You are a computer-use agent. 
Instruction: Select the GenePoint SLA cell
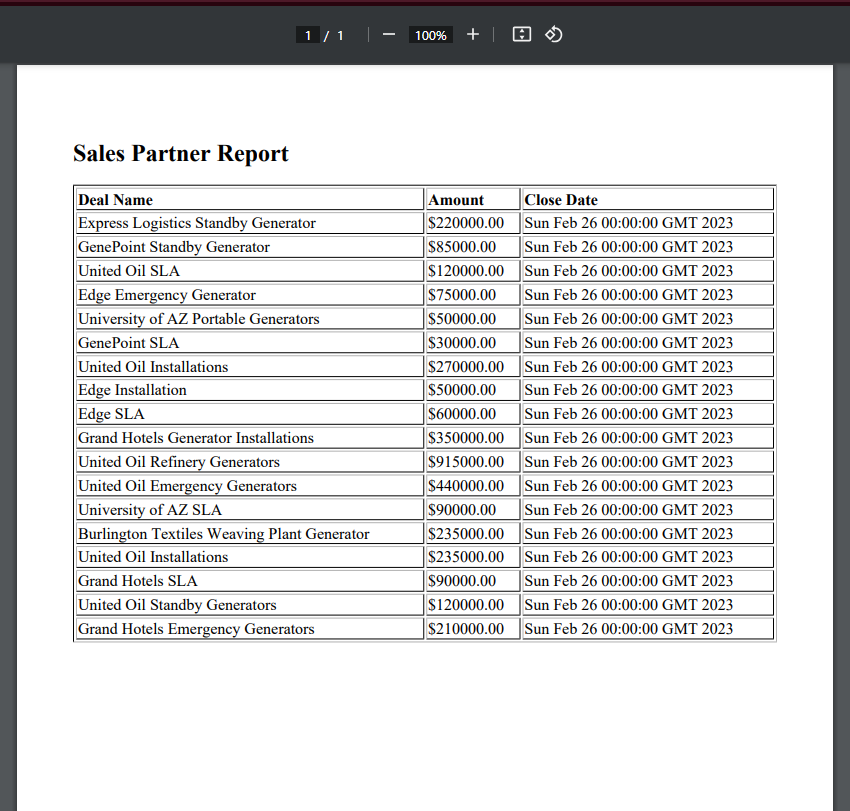(x=250, y=343)
